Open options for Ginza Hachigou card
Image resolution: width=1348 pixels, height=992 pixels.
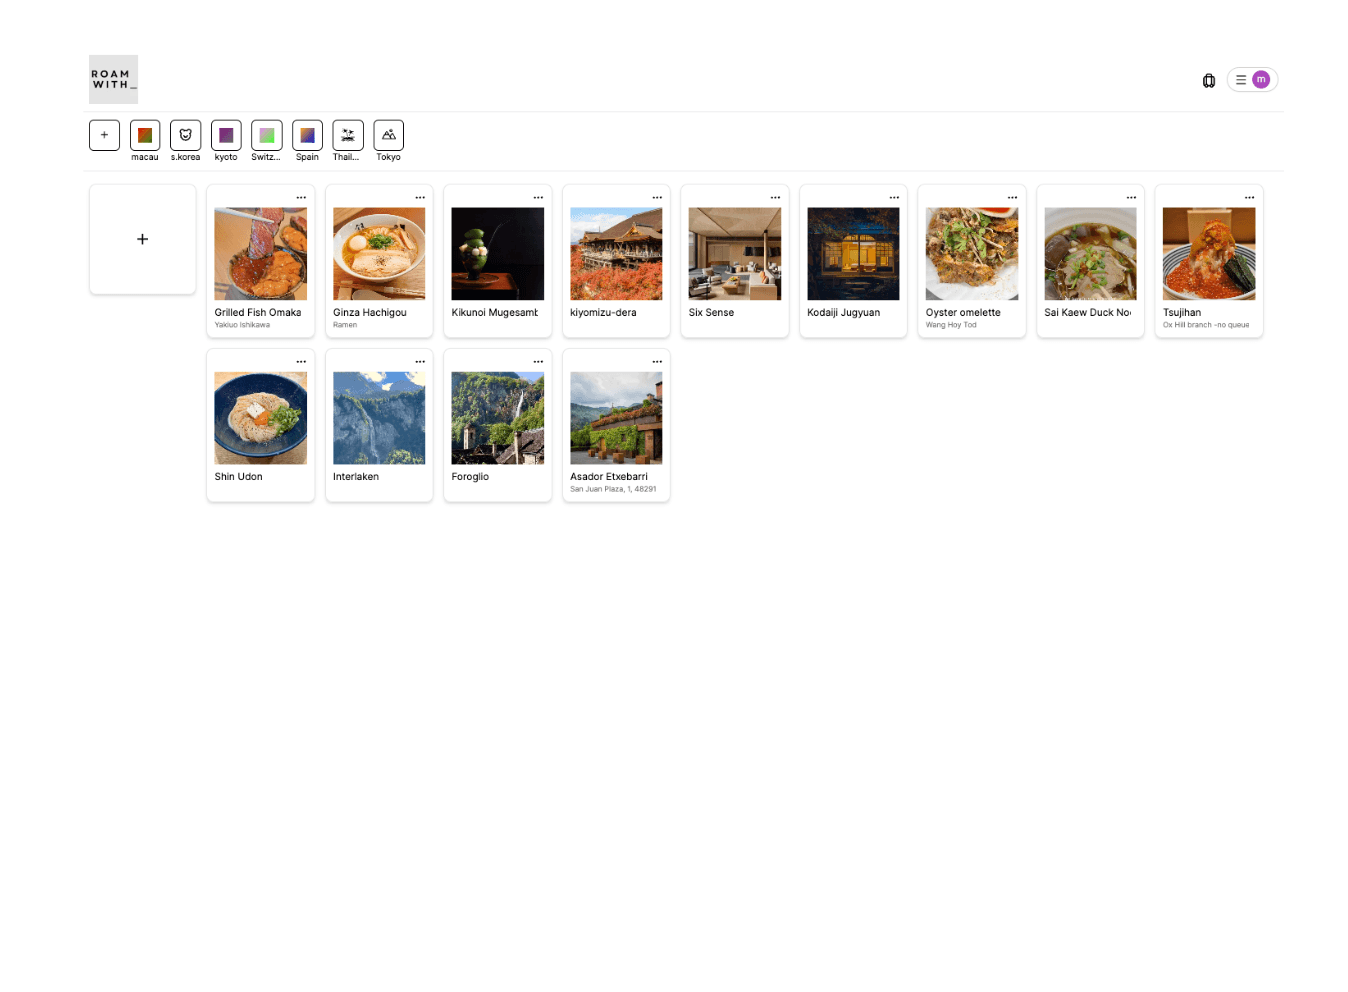point(420,198)
